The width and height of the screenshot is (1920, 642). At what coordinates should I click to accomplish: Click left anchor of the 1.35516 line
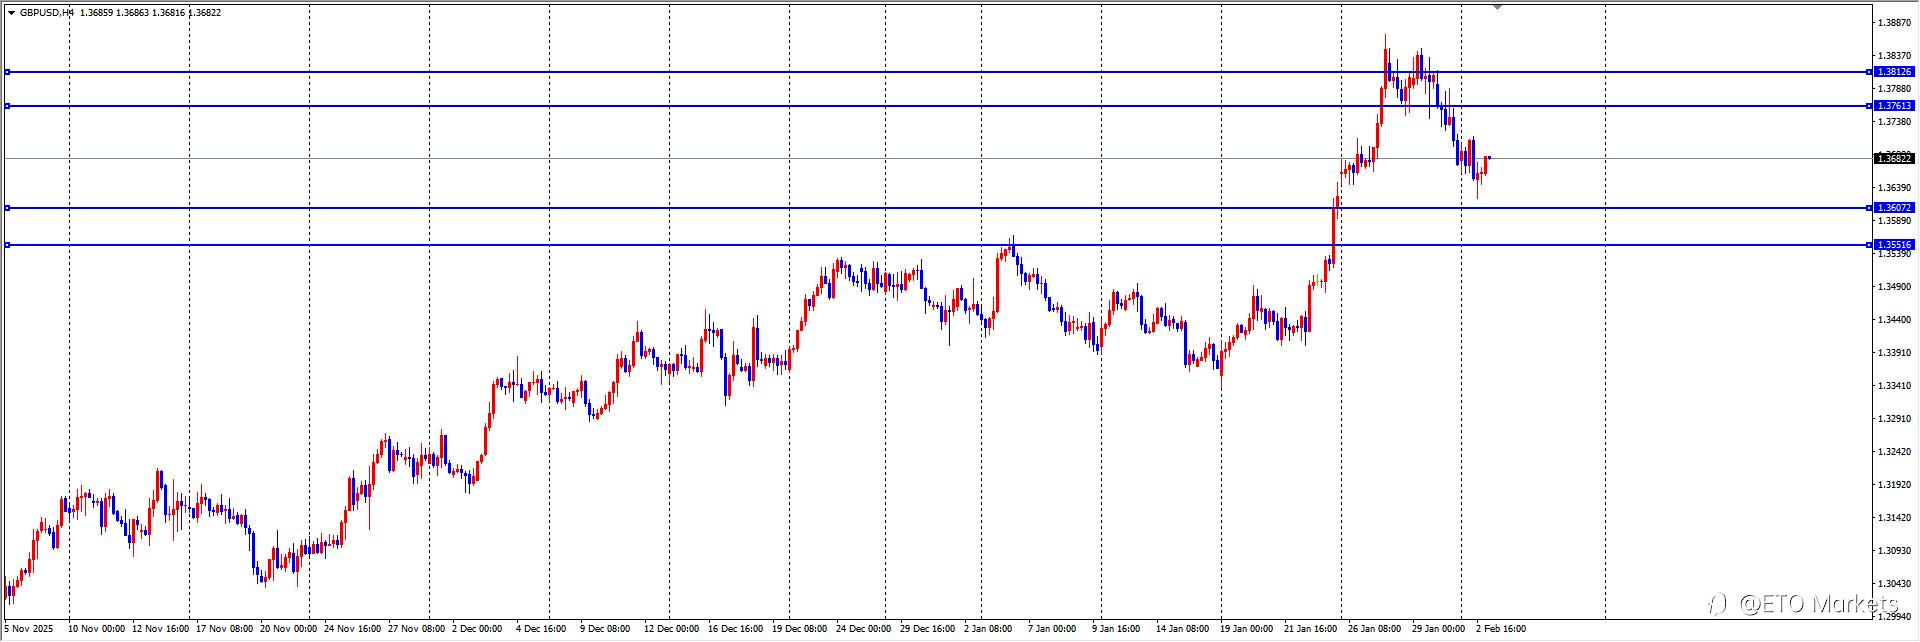pos(7,245)
